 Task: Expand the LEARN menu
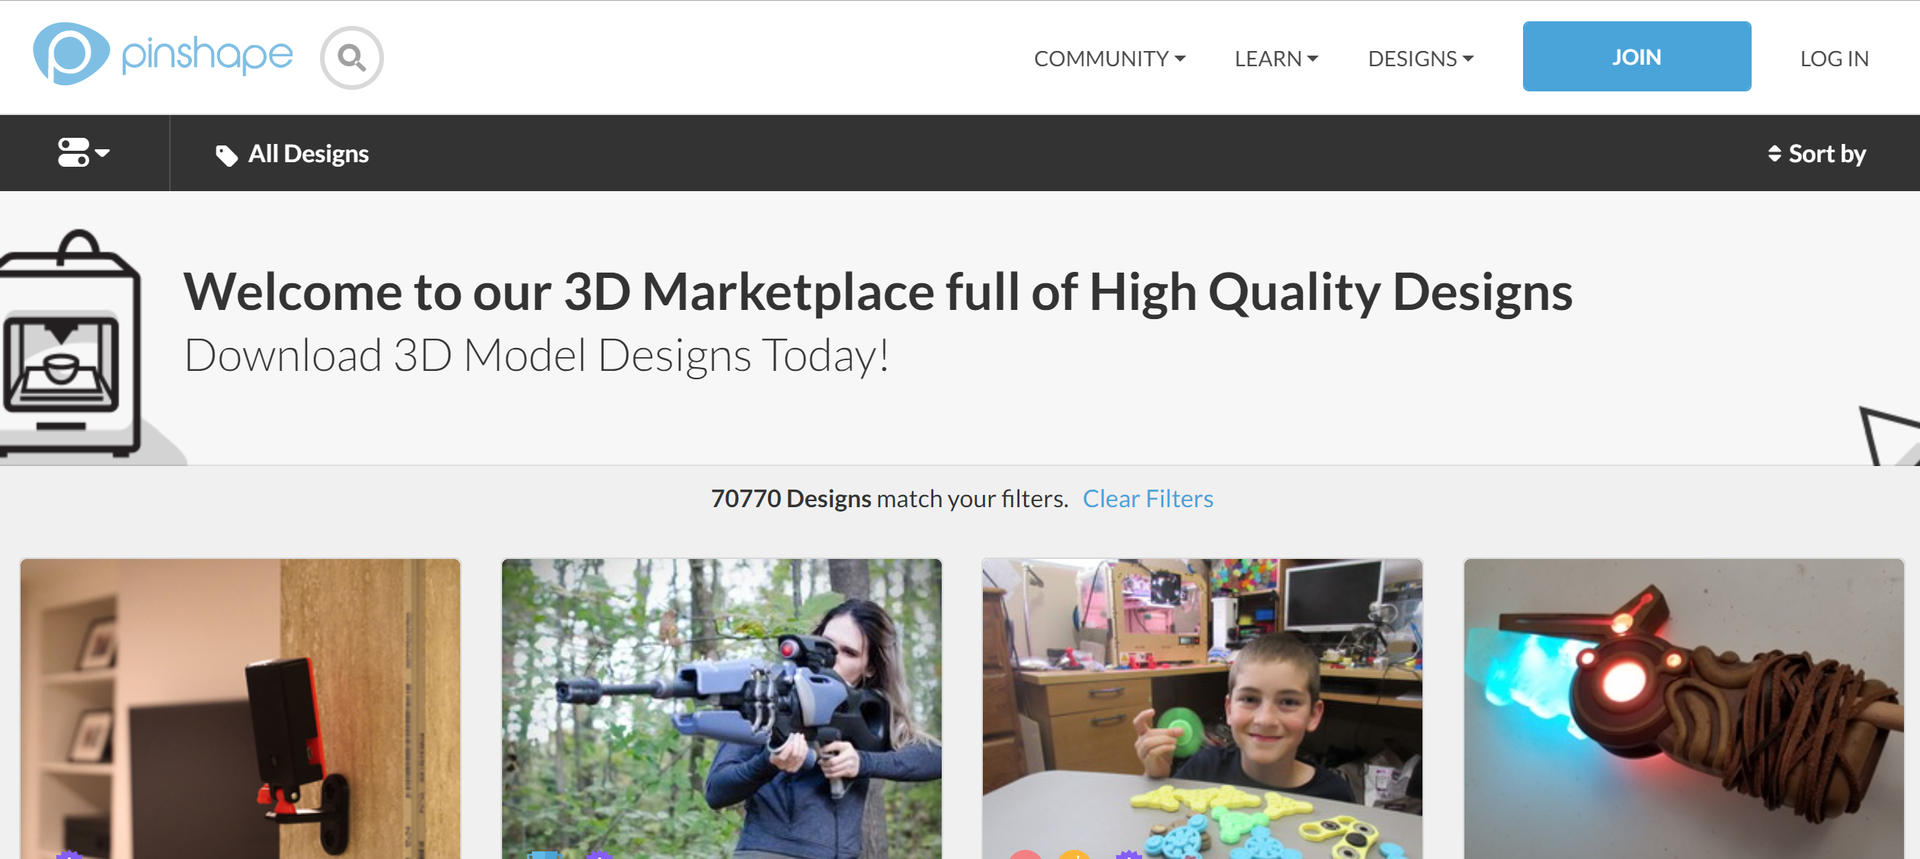[1276, 59]
